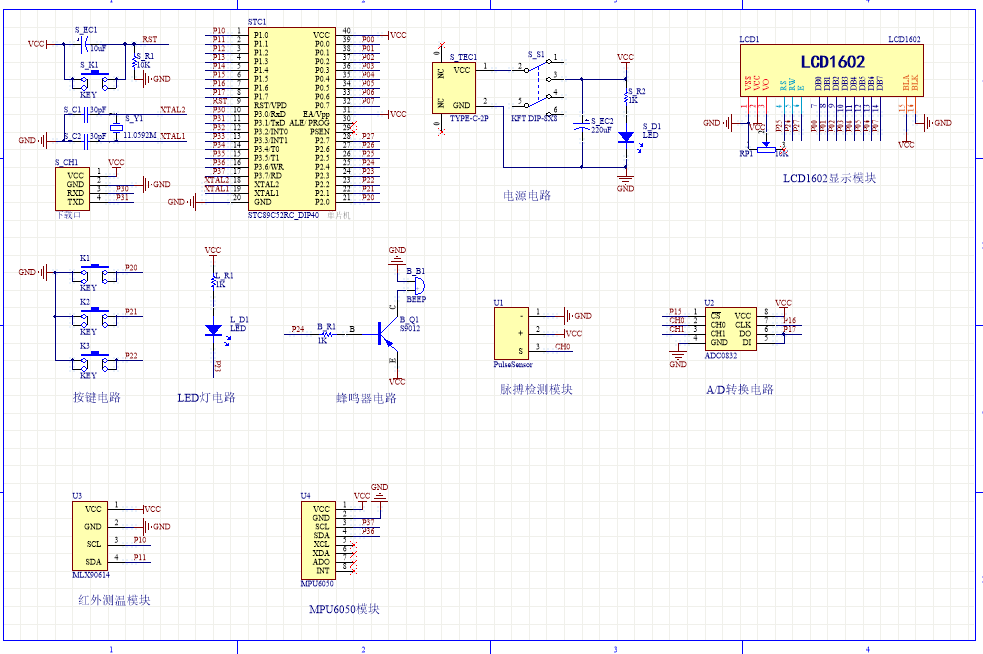Select the U3 MLX90614 component body
The width and height of the screenshot is (983, 654).
pyautogui.click(x=89, y=535)
